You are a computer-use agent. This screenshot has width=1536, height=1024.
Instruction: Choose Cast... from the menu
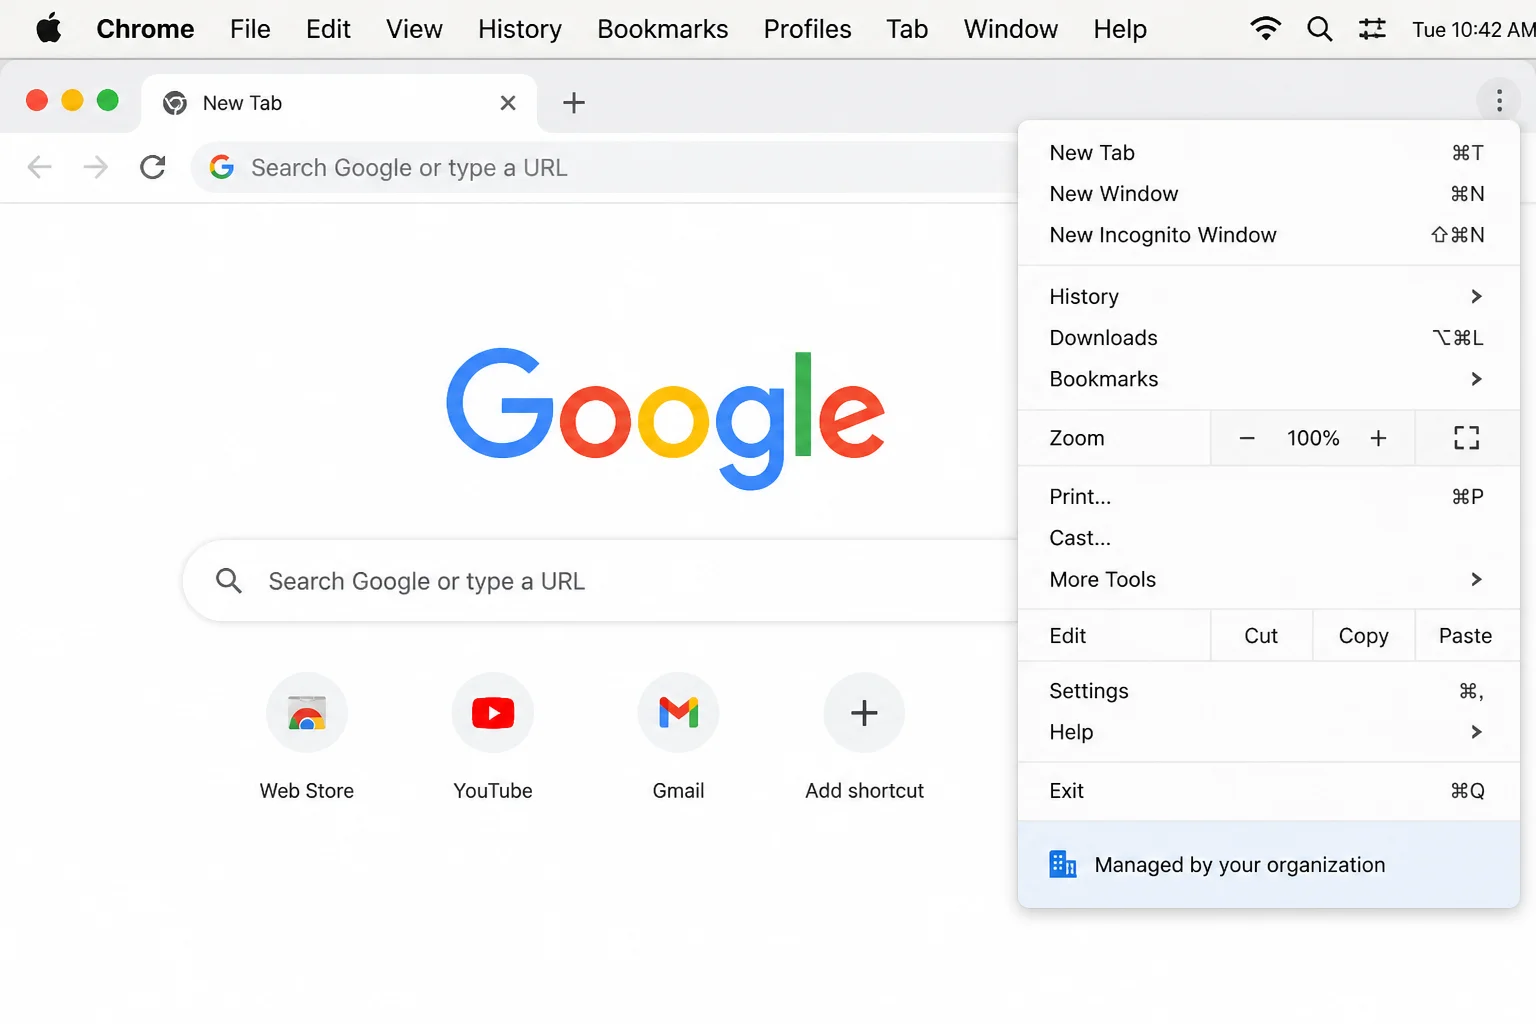coord(1268,538)
